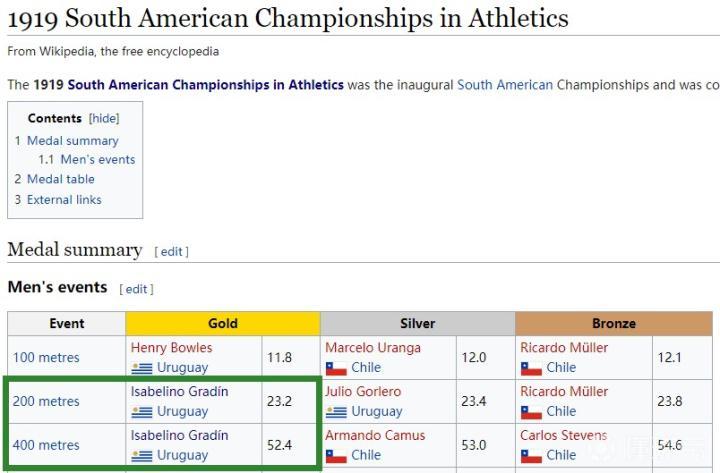Screen dimensions: 720x473
Task: Go to Medal table in Contents
Action: pos(61,179)
